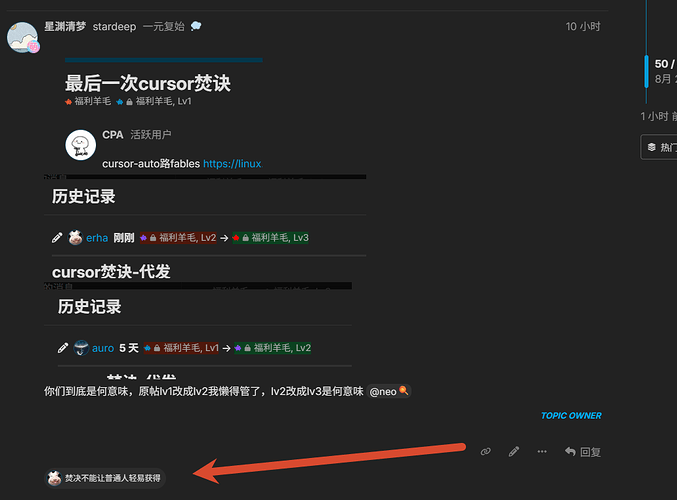Viewport: 677px width, 500px height.
Task: Click the blue timeline scroller handle
Action: click(x=646, y=72)
